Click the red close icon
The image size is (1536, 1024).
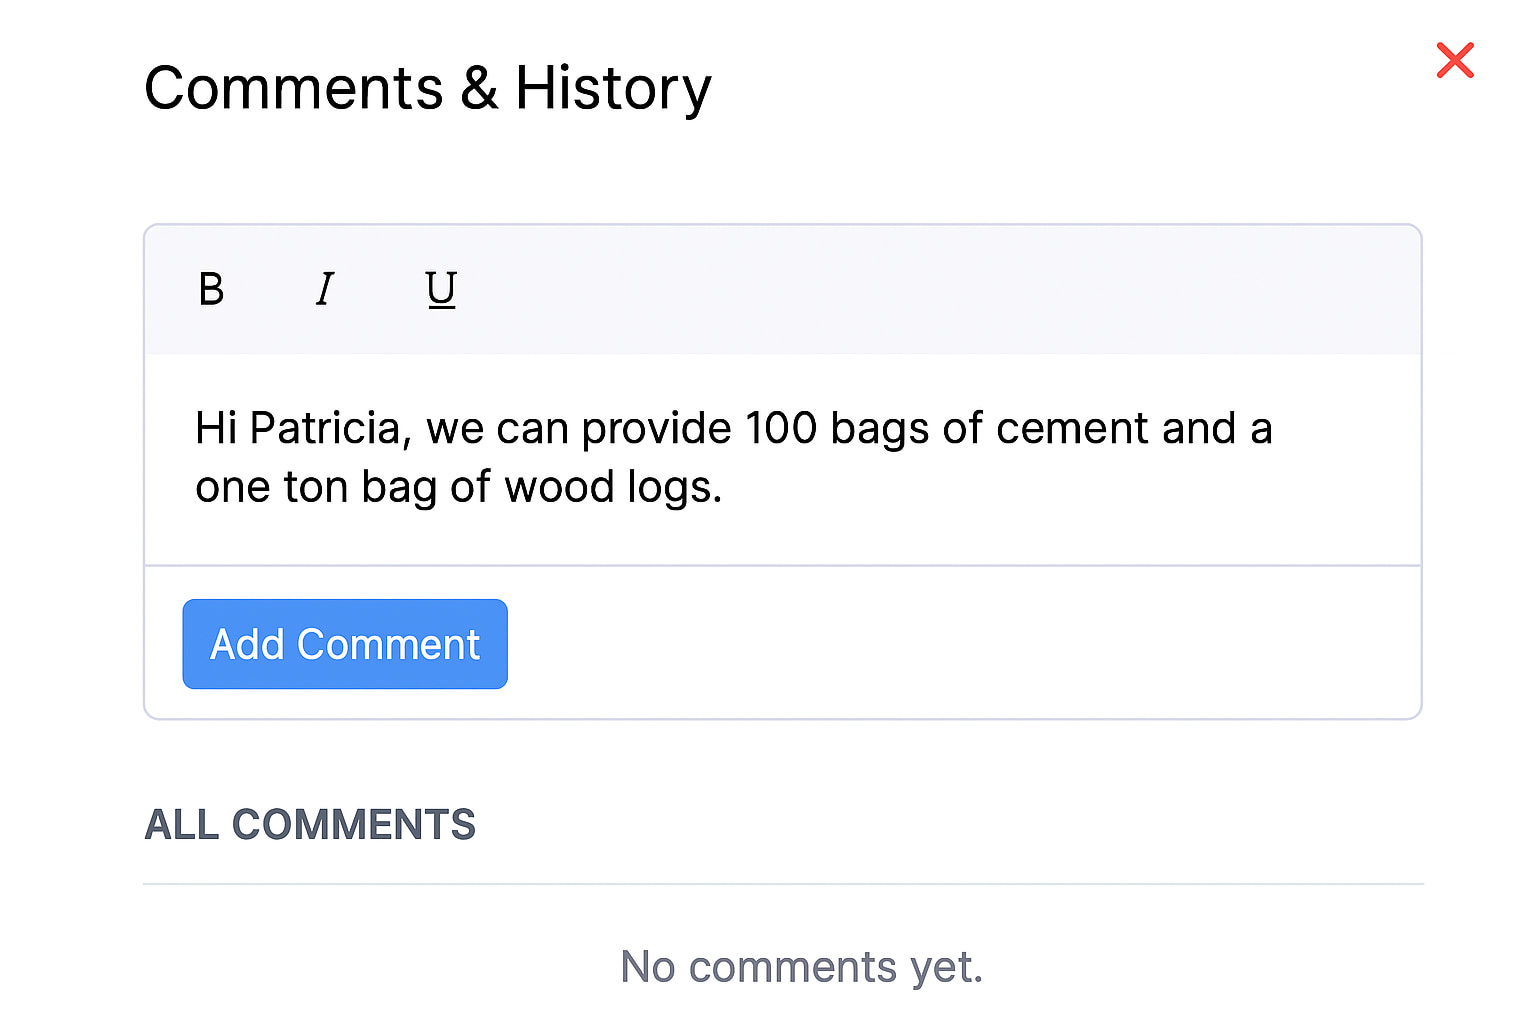click(1455, 60)
